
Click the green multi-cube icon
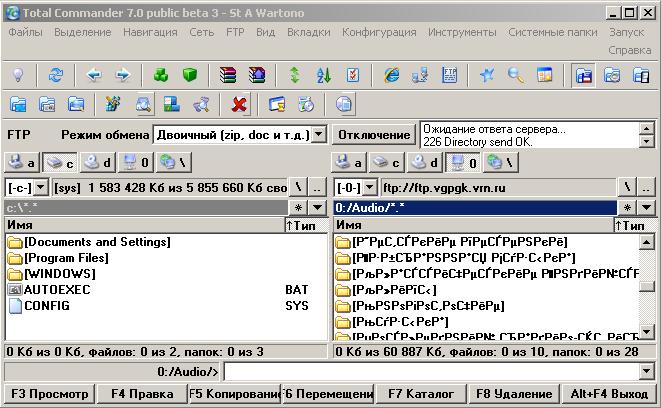(x=161, y=75)
